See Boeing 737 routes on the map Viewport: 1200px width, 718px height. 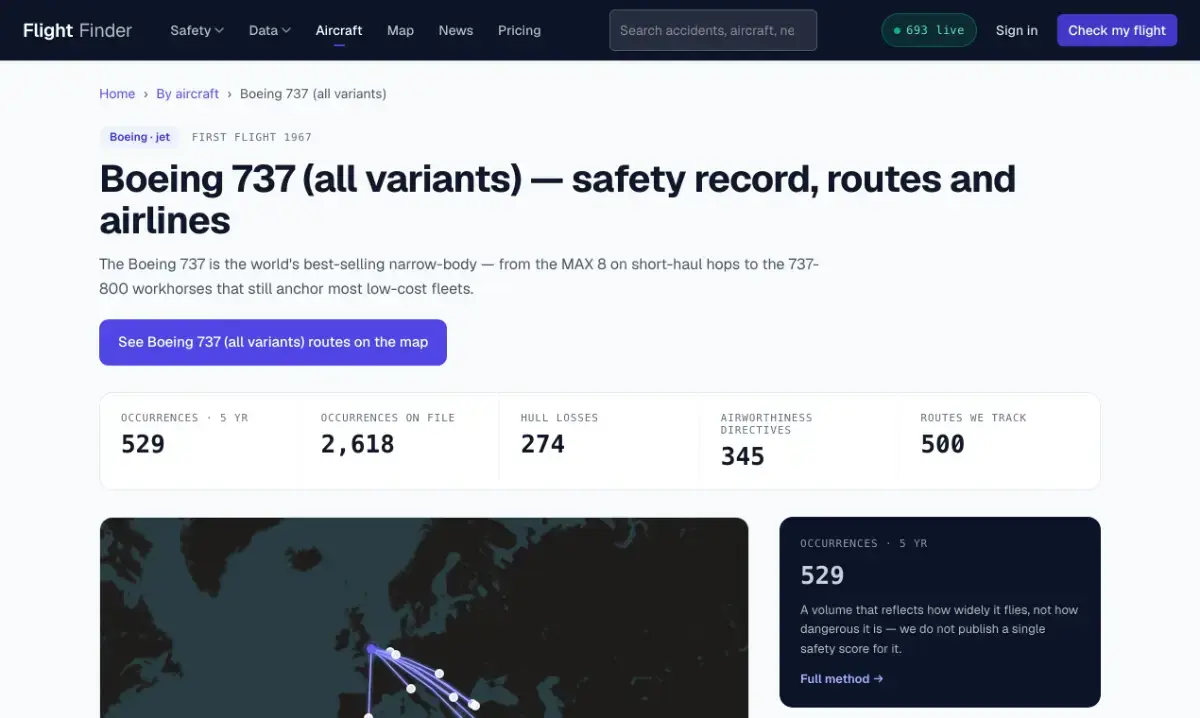(273, 342)
